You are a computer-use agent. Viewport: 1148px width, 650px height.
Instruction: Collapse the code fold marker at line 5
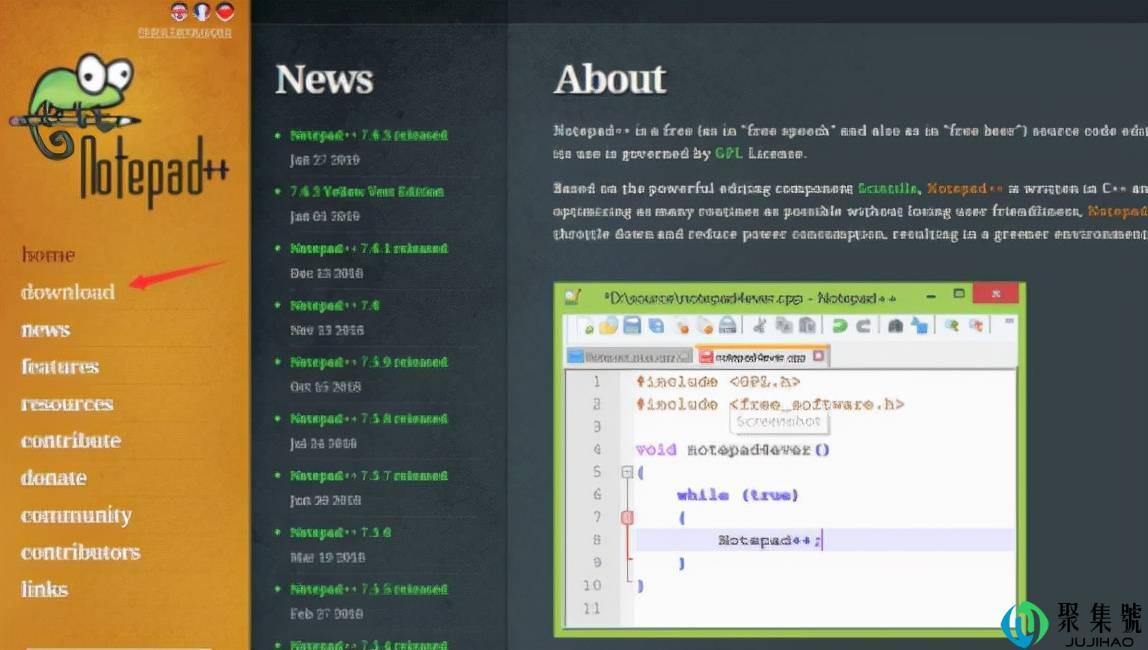[x=627, y=472]
